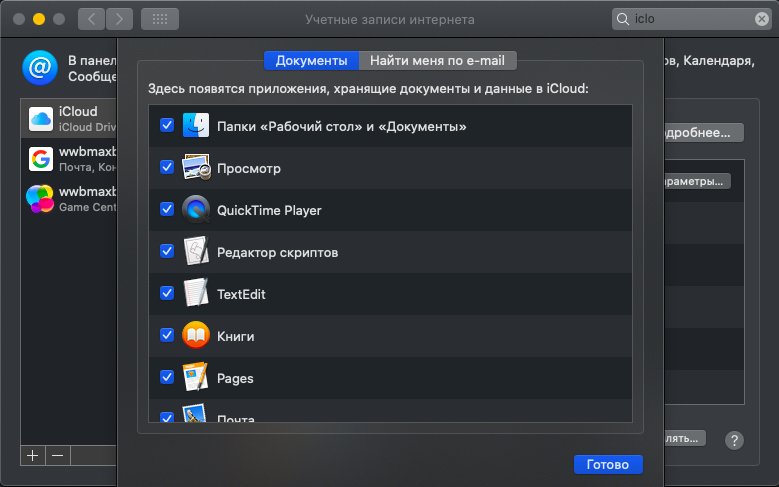Screen dimensions: 779x487
Task: Go back with the left arrow toolbar button
Action: pyautogui.click(x=91, y=19)
